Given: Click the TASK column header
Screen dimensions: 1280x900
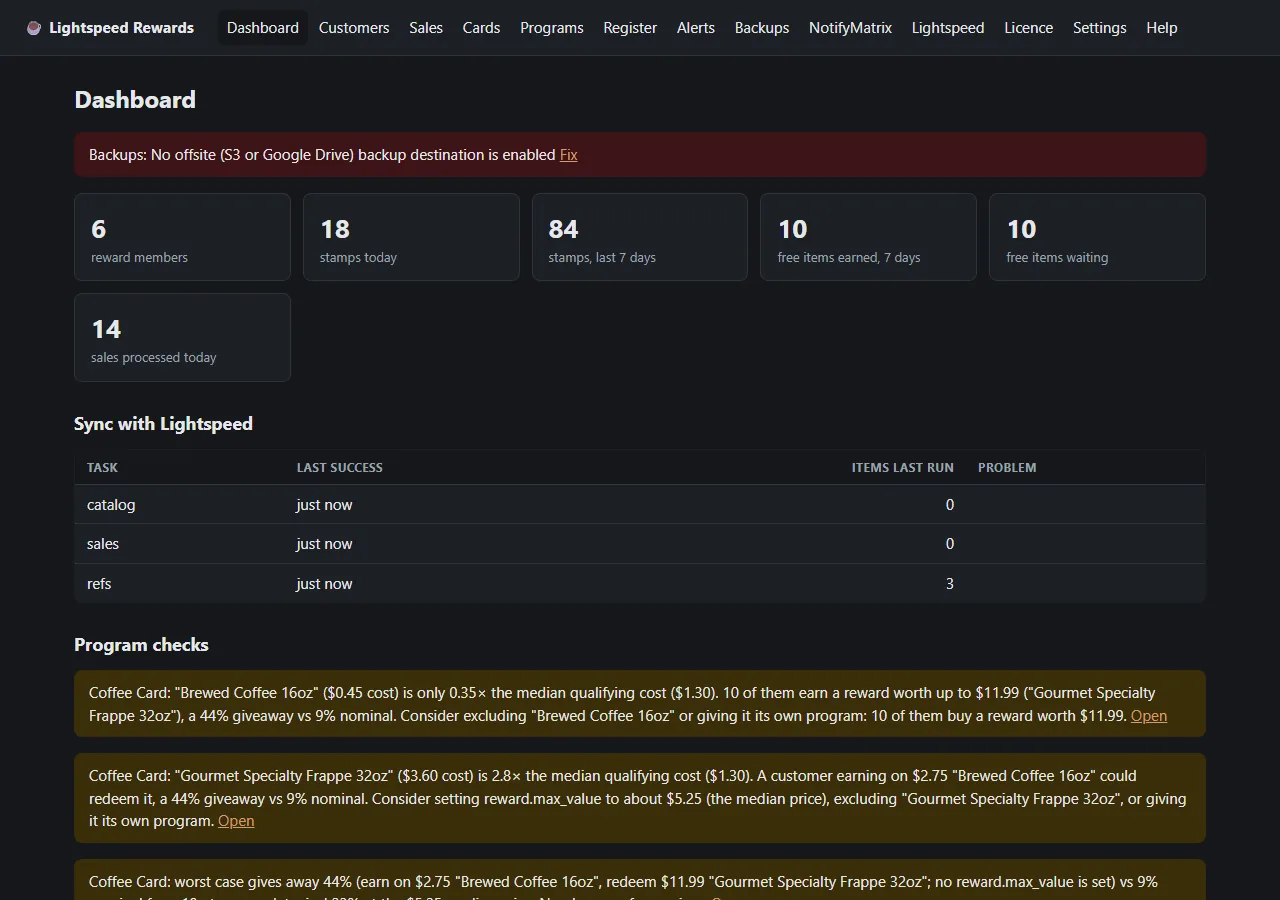Looking at the screenshot, I should pos(102,468).
